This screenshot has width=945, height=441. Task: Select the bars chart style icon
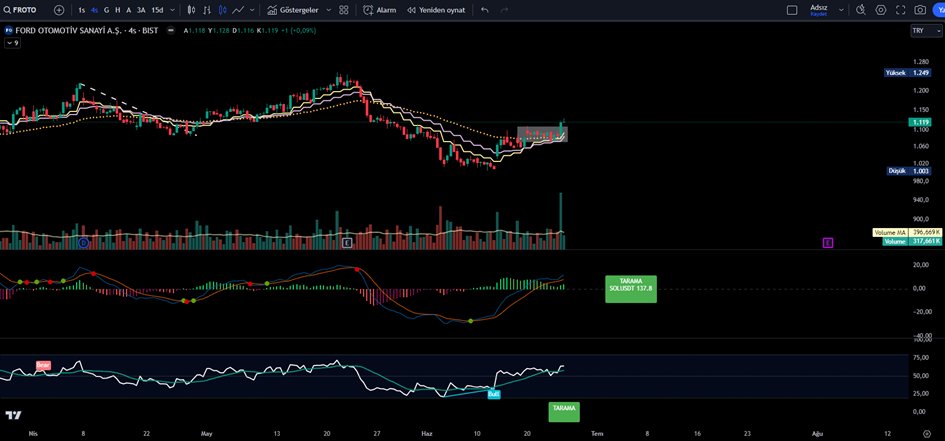point(207,10)
